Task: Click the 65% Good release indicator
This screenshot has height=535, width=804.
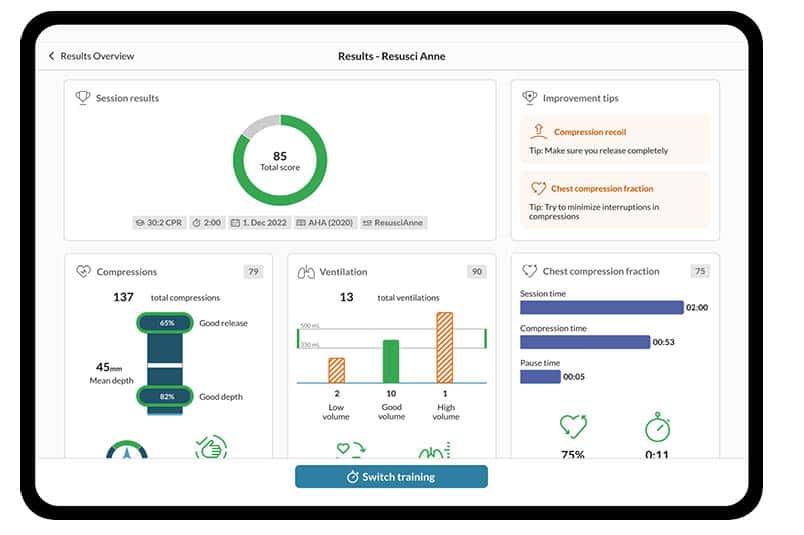Action: (x=167, y=323)
